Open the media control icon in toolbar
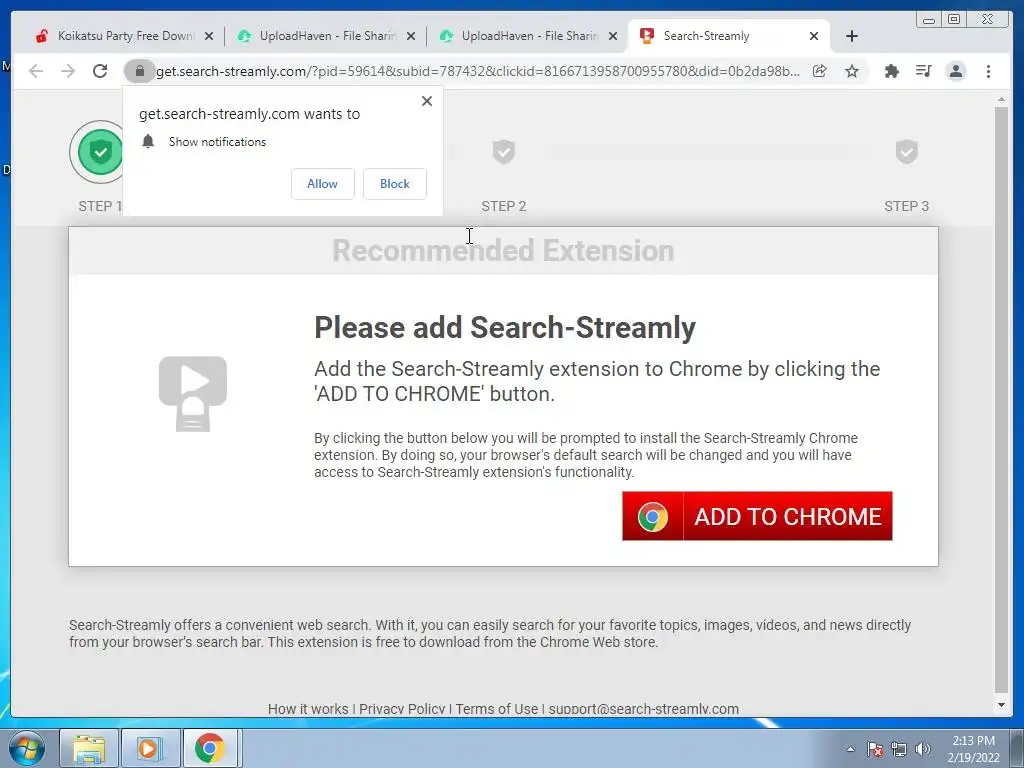The width and height of the screenshot is (1024, 768). pyautogui.click(x=923, y=71)
